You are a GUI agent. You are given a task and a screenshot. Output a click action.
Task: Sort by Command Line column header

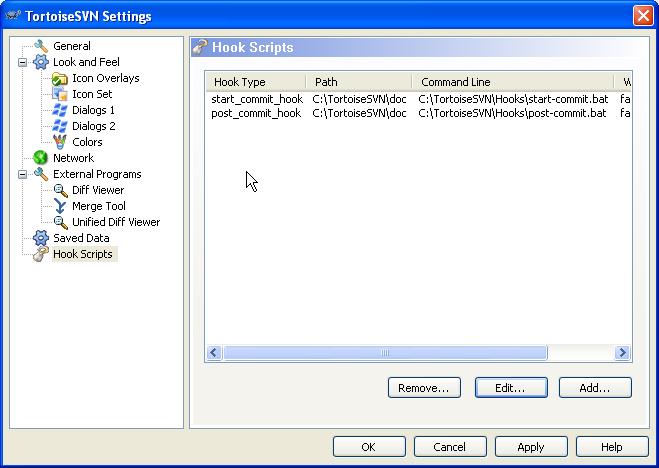pyautogui.click(x=513, y=82)
